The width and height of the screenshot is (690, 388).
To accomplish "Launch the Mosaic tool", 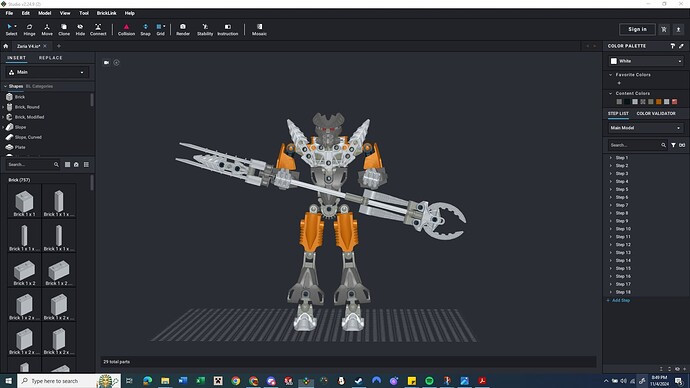I will point(259,29).
